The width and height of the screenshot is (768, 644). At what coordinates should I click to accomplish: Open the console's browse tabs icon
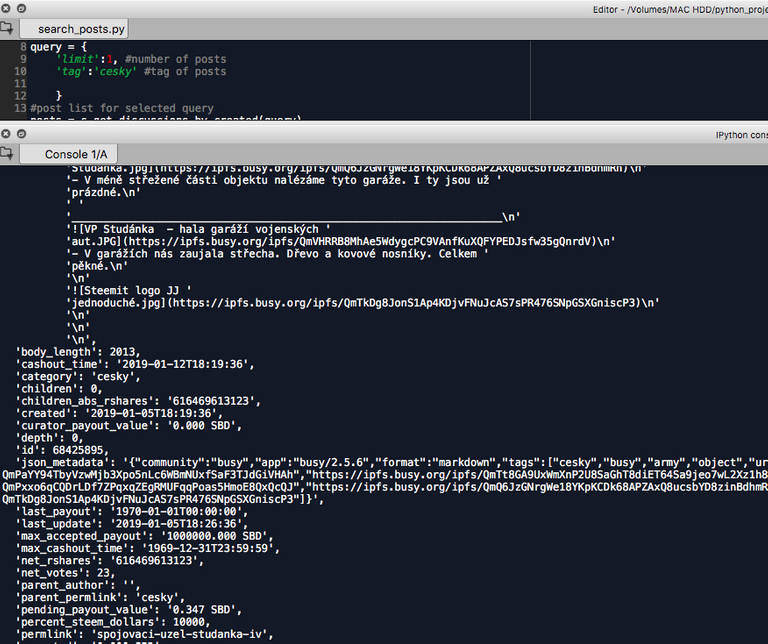point(7,153)
